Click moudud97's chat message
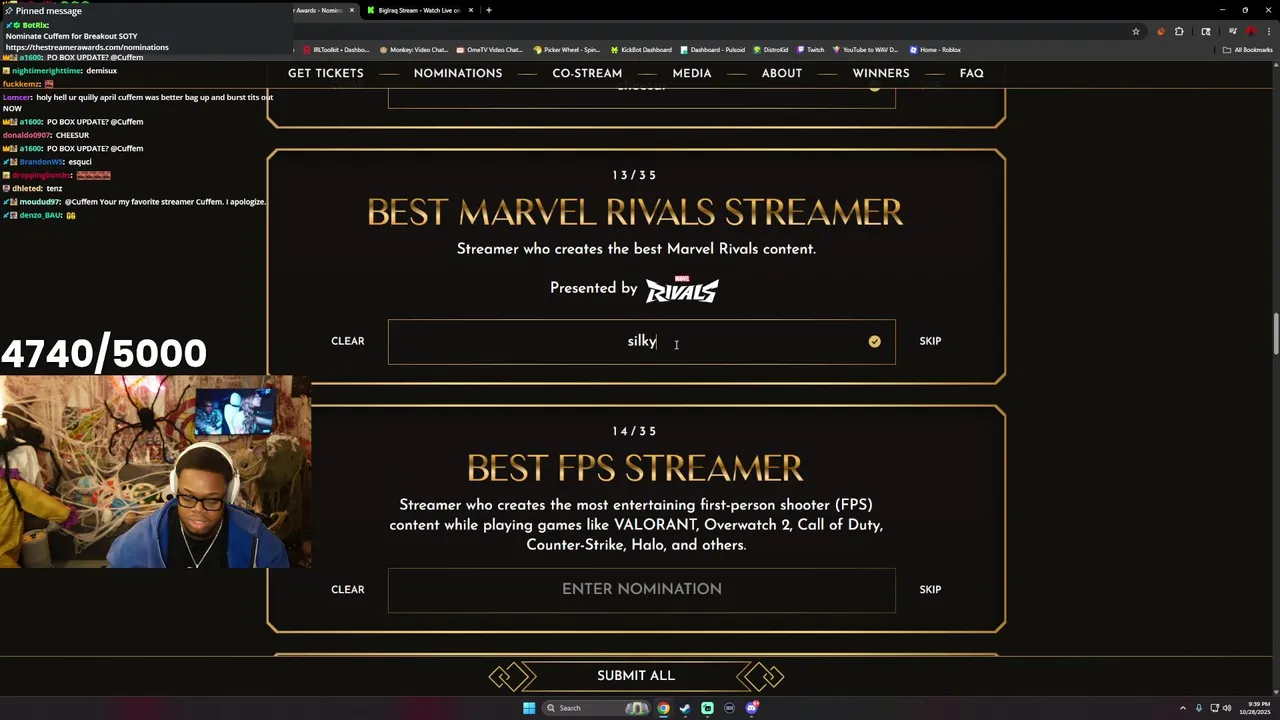The height and width of the screenshot is (720, 1280). point(135,202)
